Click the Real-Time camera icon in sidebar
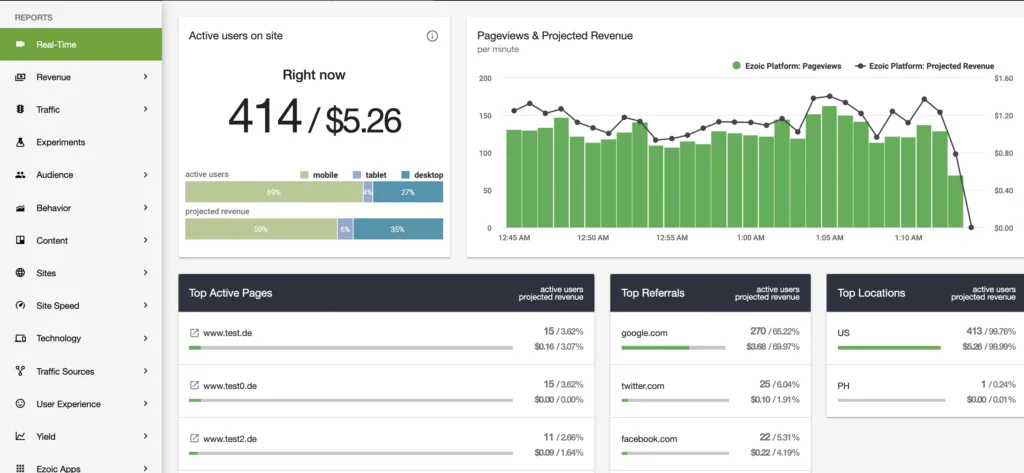 pos(20,44)
